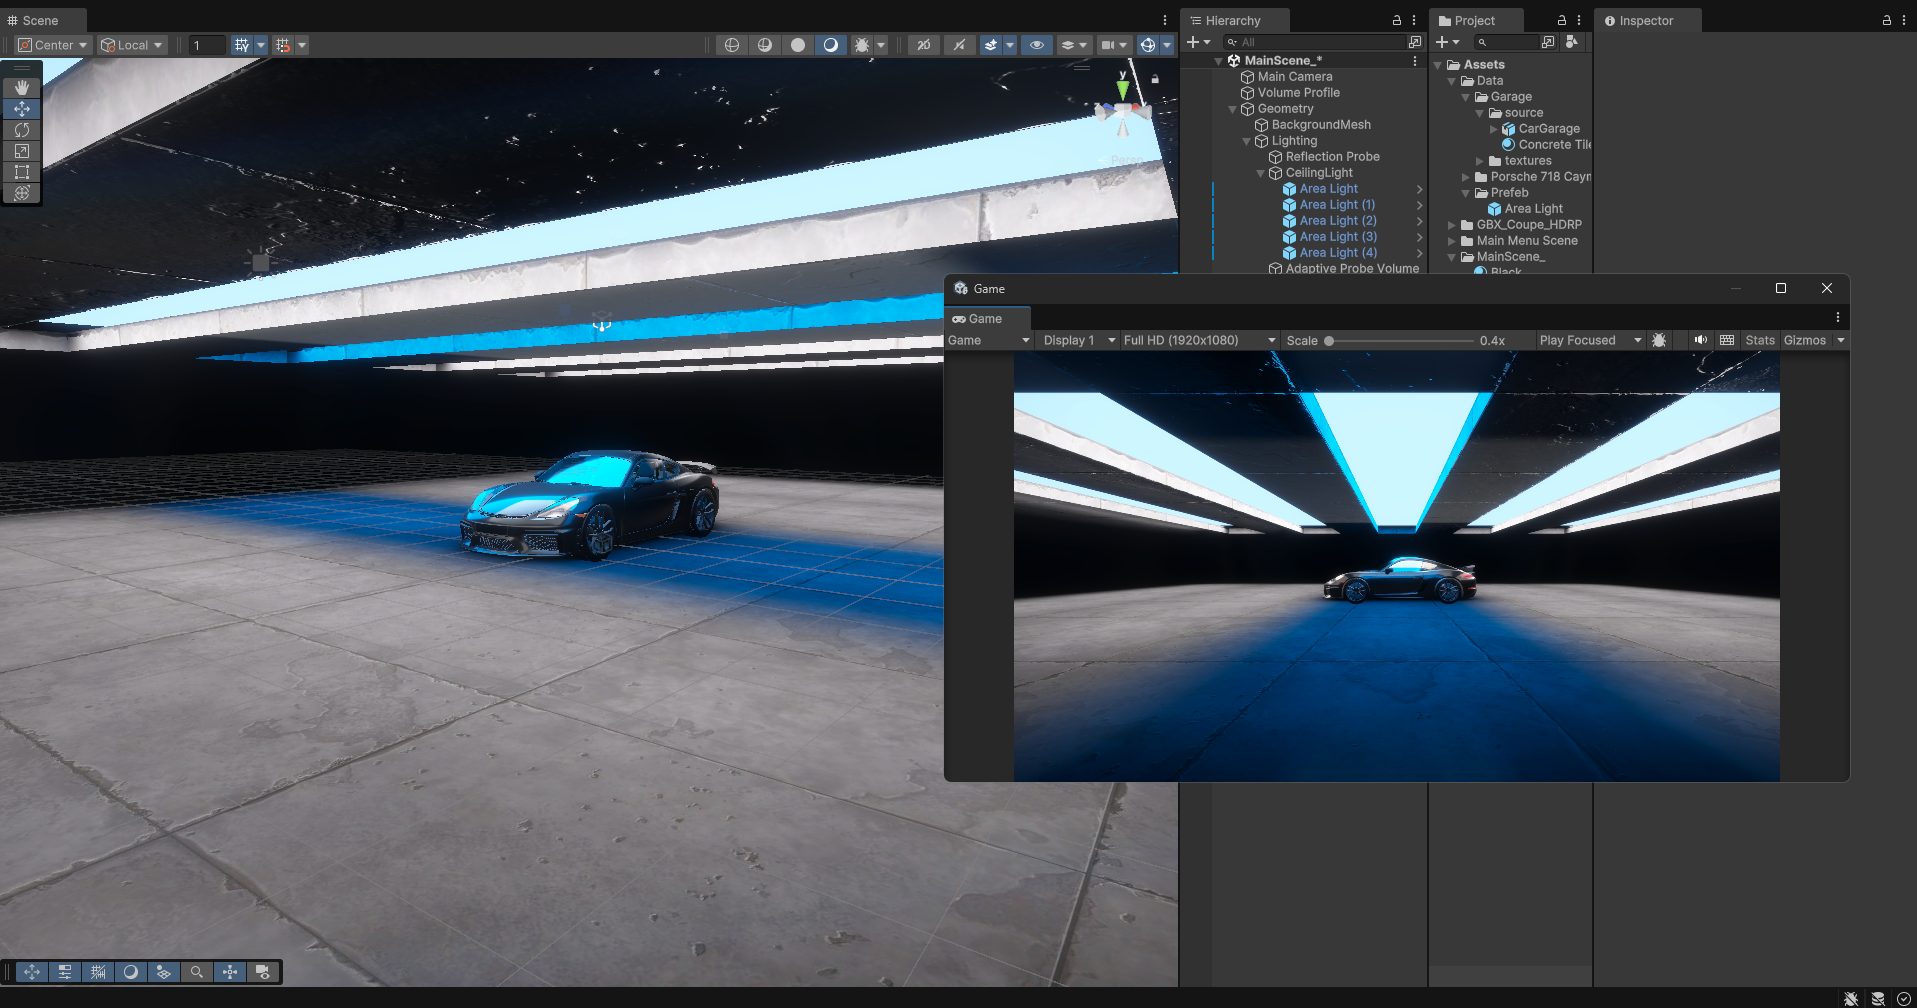Open the Full HD resolution dropdown
This screenshot has width=1917, height=1008.
tap(1199, 340)
